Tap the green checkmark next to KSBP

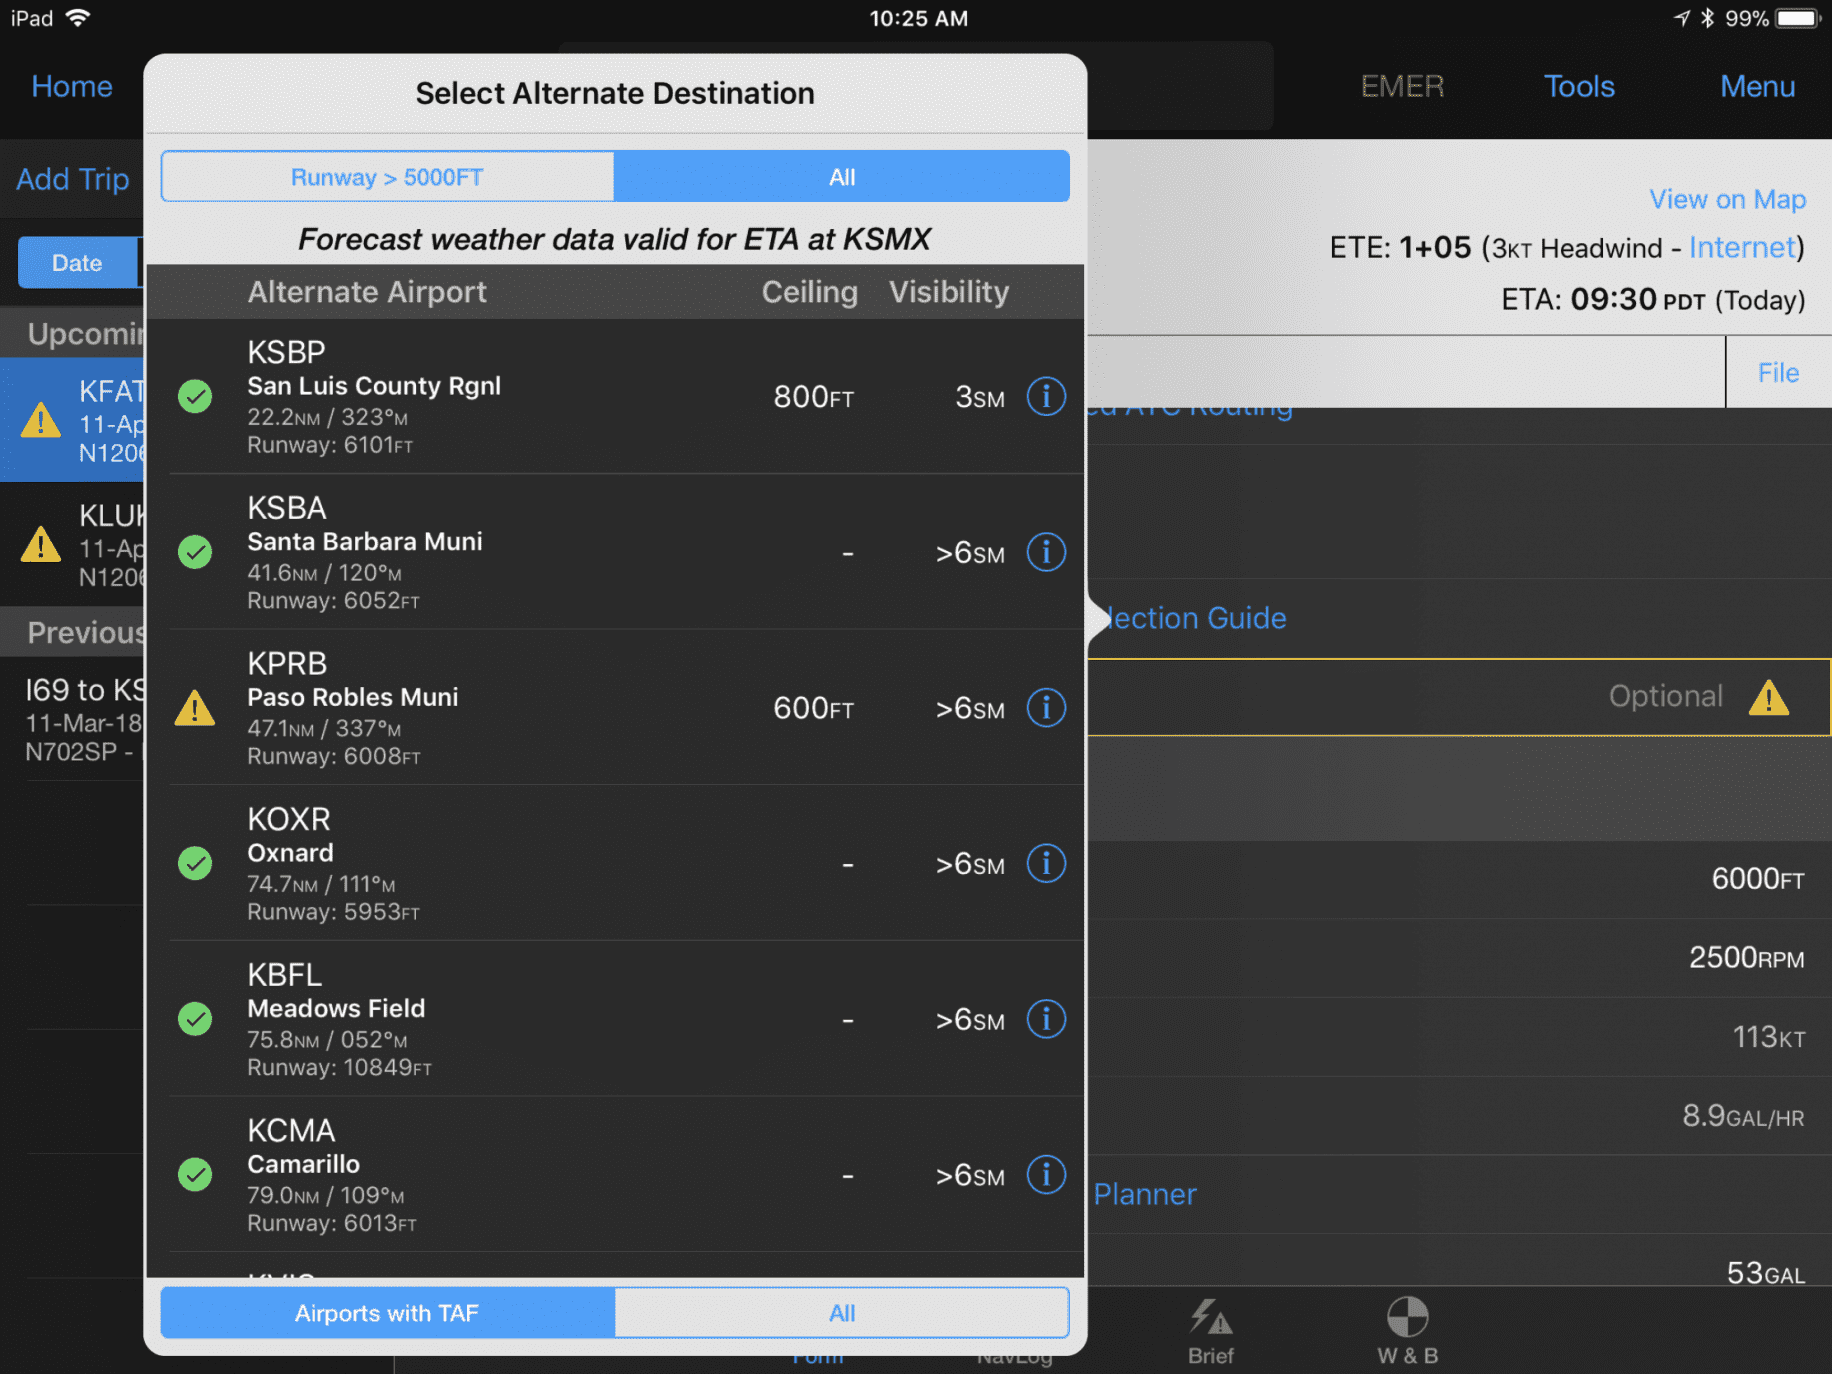coord(195,396)
